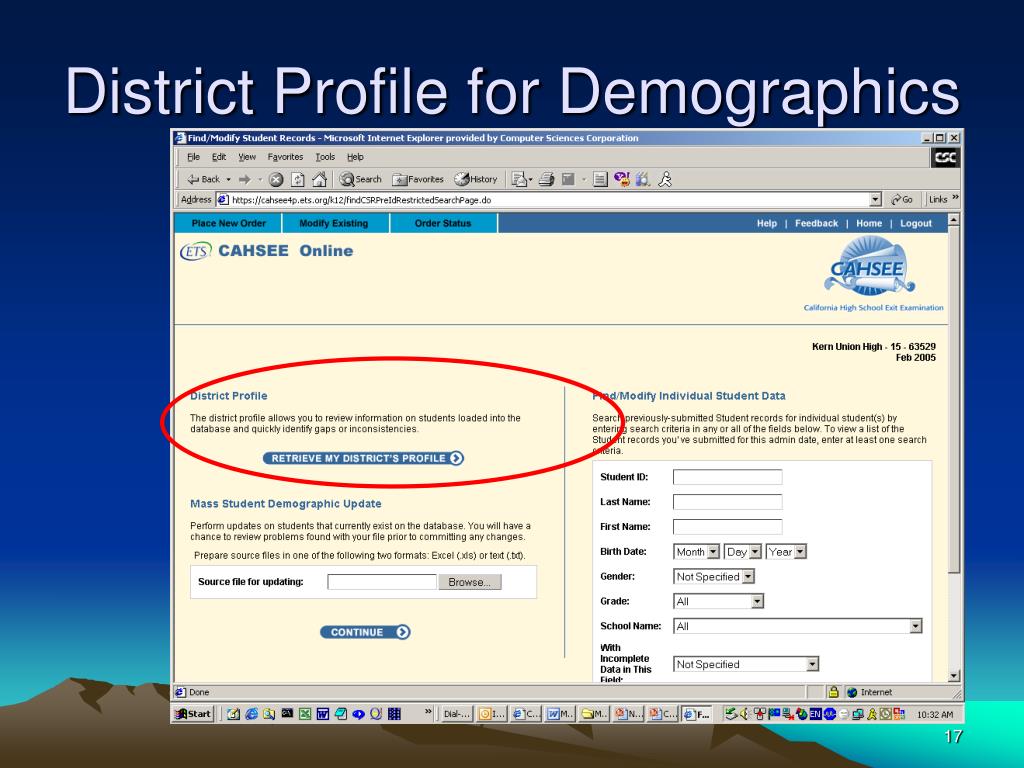
Task: Open the Edit menu
Action: [x=219, y=157]
